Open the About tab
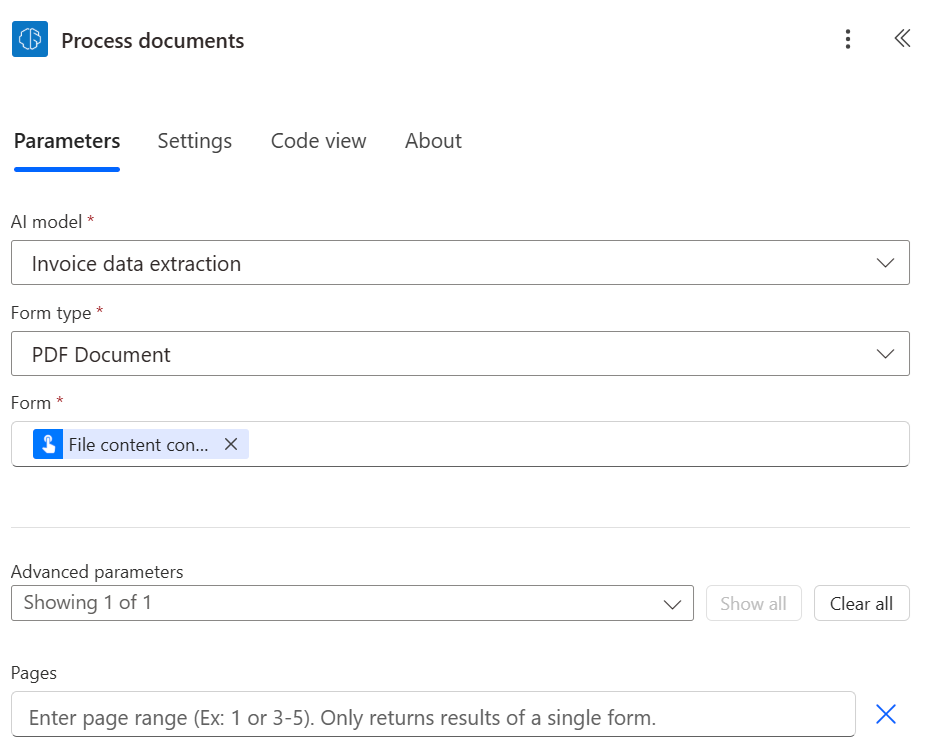This screenshot has height=744, width=926. [x=432, y=141]
